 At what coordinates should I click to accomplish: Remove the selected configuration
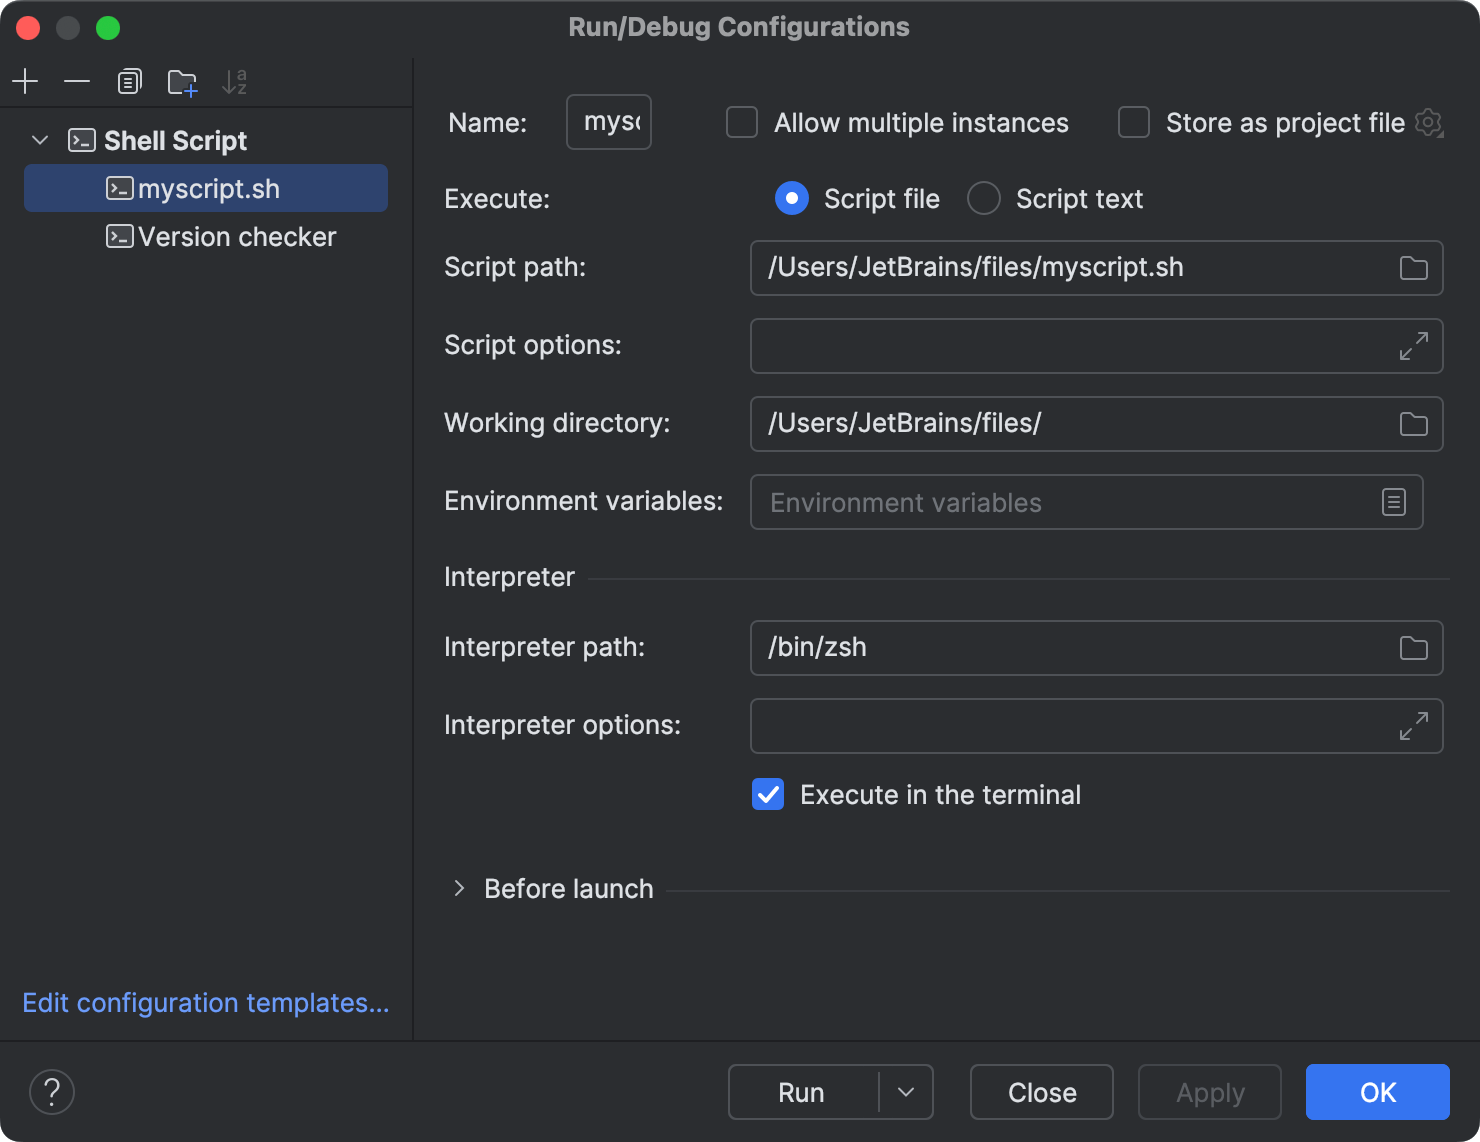click(x=77, y=81)
